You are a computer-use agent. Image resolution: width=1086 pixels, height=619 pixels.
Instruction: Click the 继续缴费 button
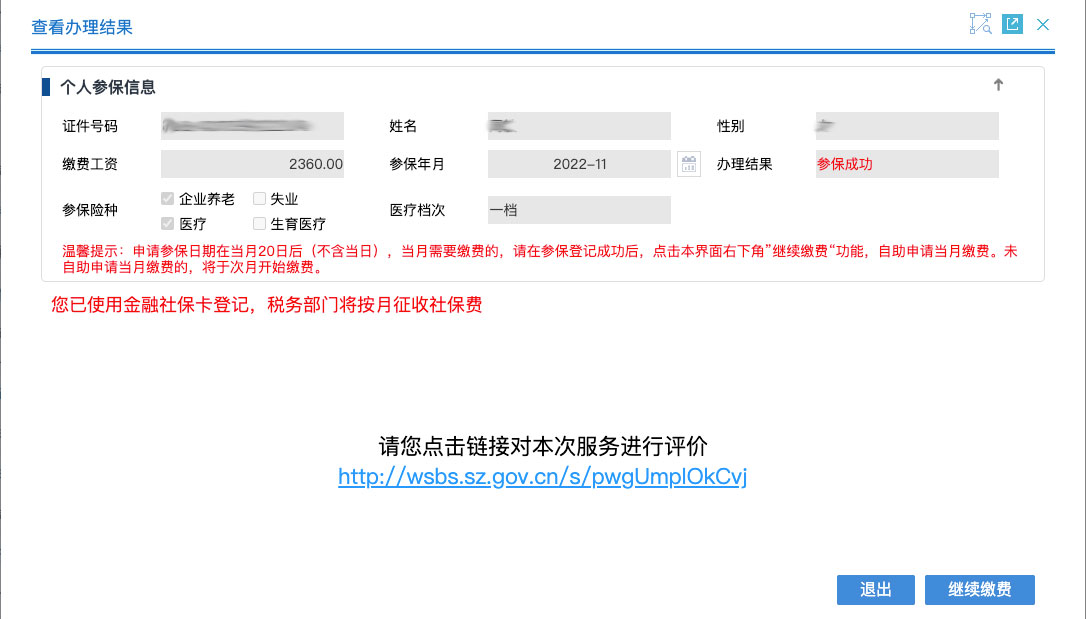click(x=980, y=590)
